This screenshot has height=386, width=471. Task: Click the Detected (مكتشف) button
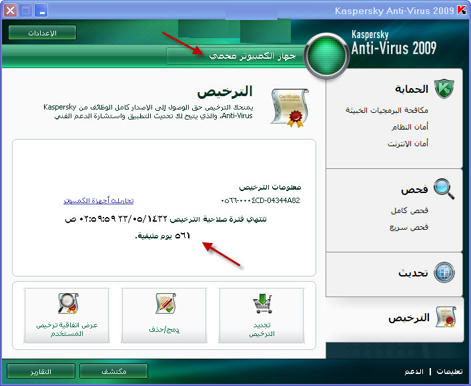(113, 371)
